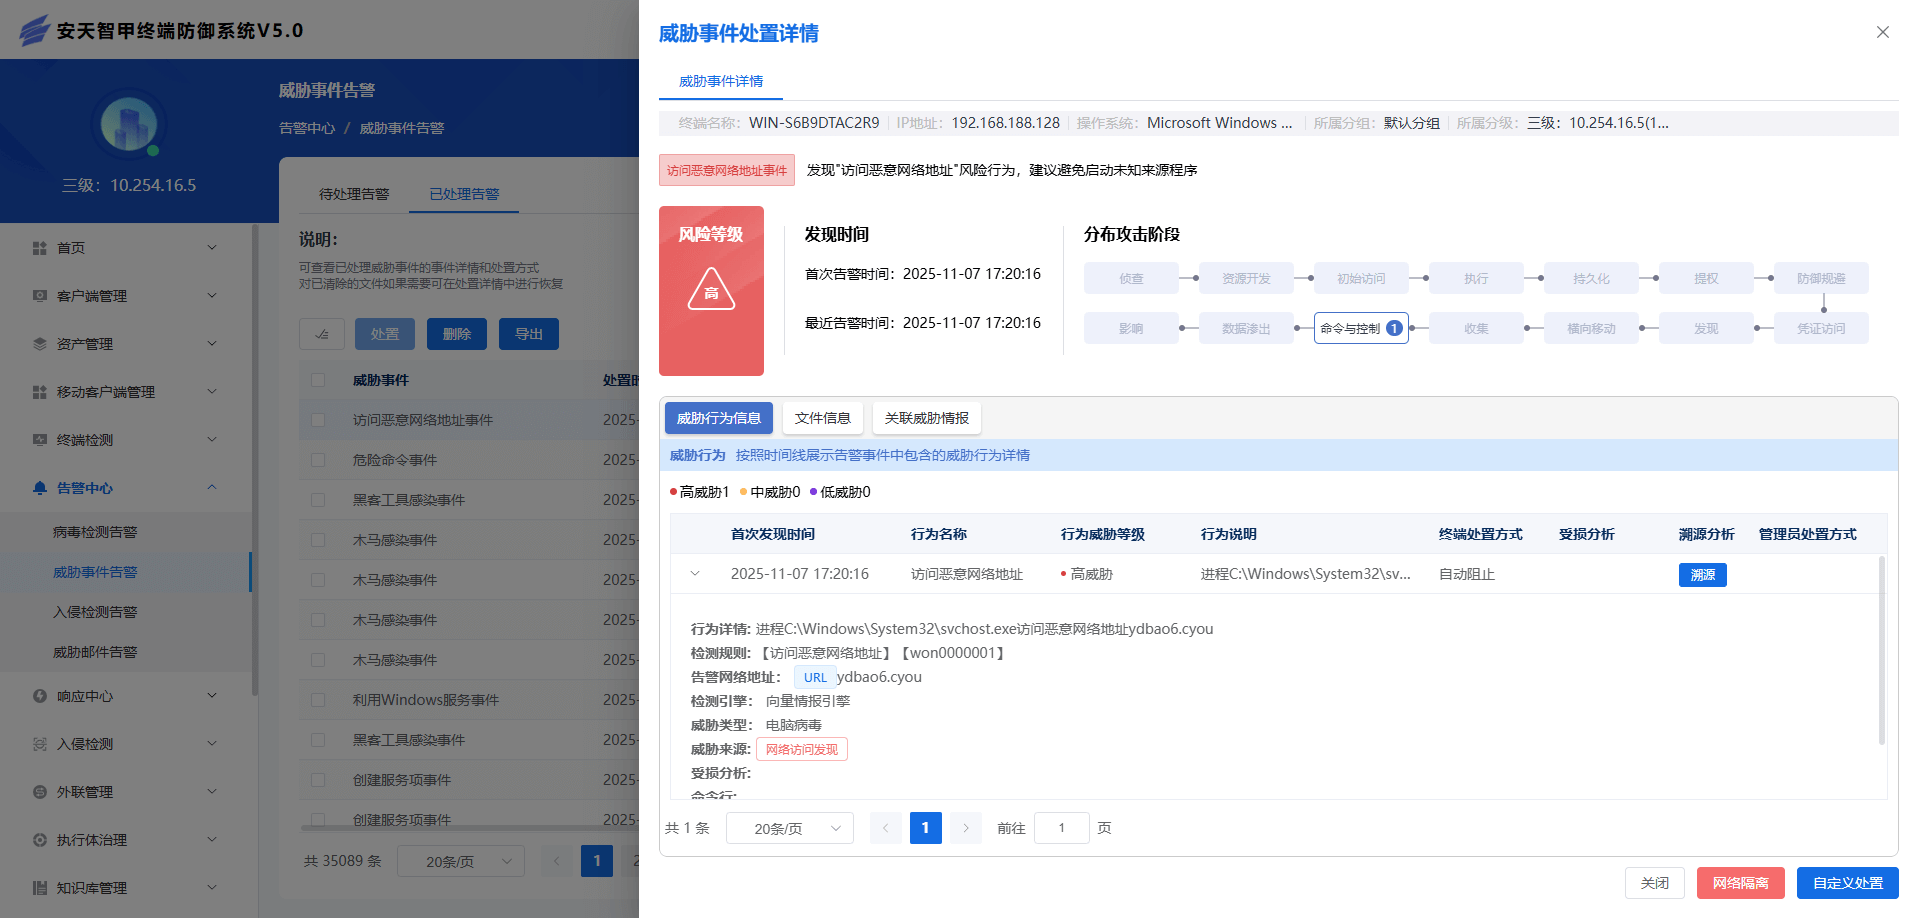Close the threat event detail panel
The image size is (1918, 918).
pos(1882,32)
